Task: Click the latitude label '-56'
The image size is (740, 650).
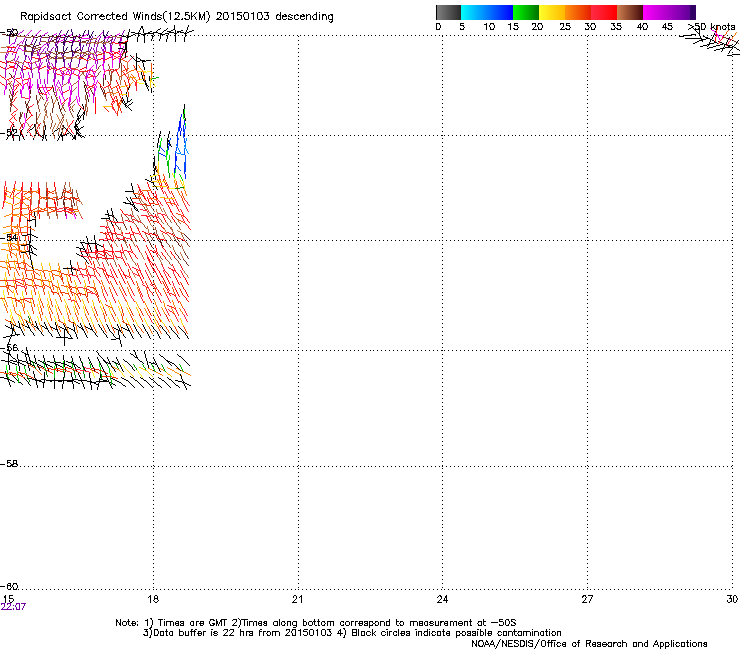Action: click(9, 347)
